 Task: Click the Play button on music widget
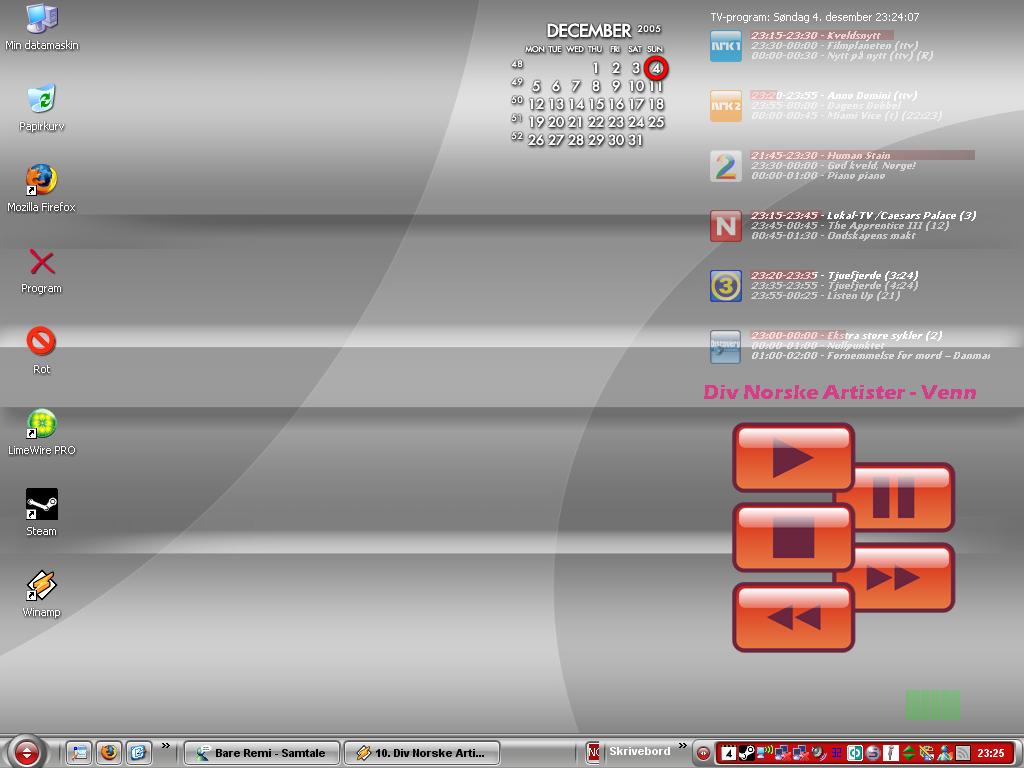click(x=793, y=457)
